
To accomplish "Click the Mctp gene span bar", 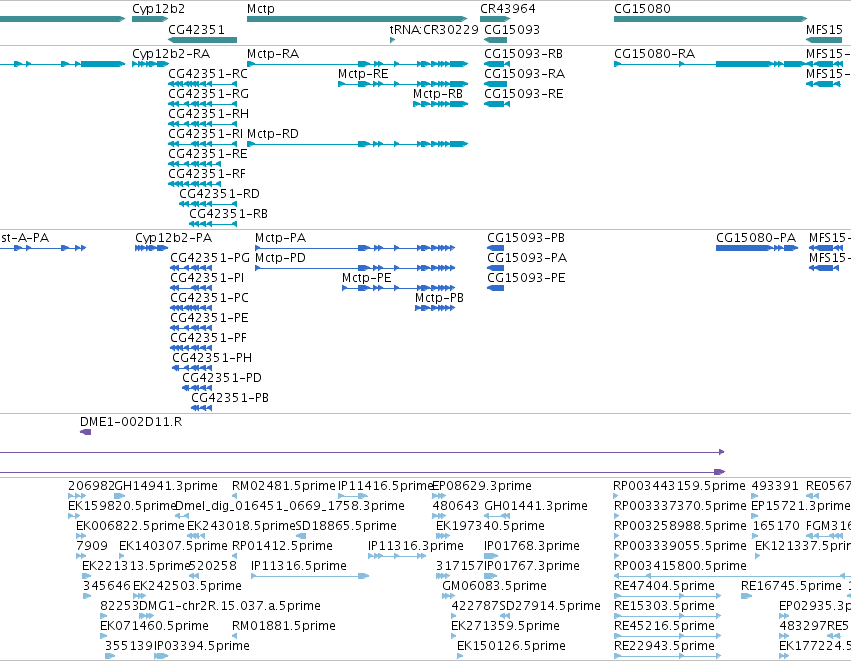I will point(357,19).
